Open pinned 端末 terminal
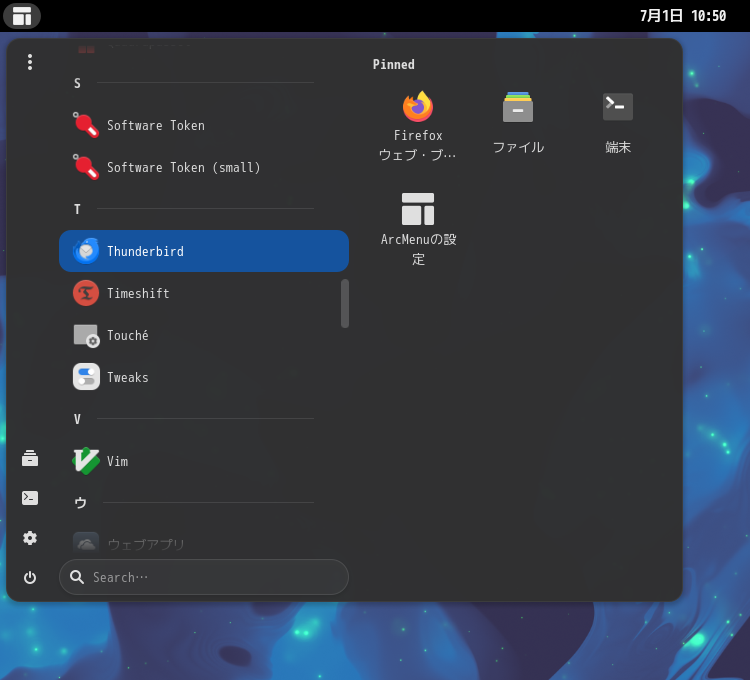Image resolution: width=750 pixels, height=680 pixels. 618,122
